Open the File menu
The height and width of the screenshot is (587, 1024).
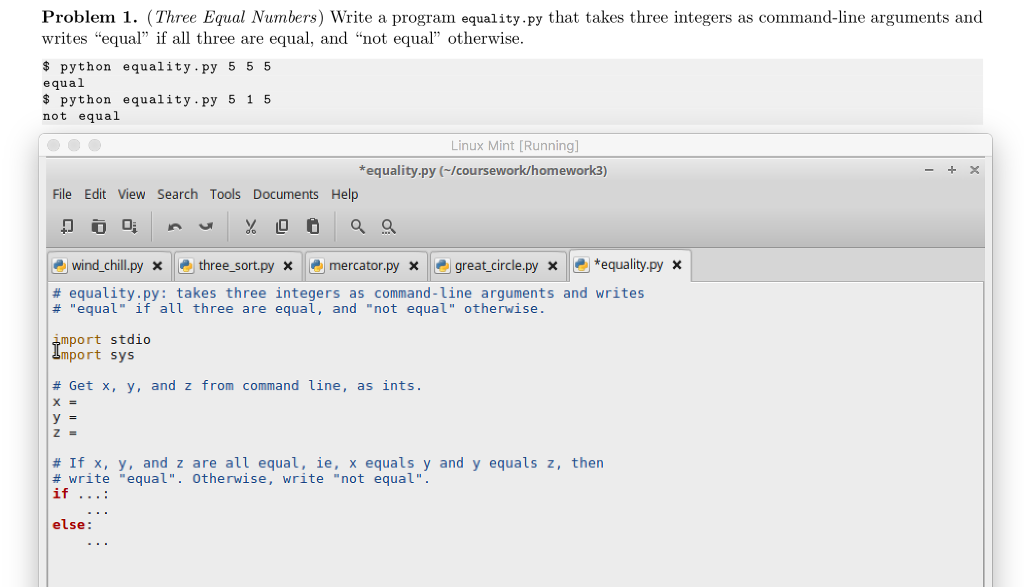click(x=61, y=194)
